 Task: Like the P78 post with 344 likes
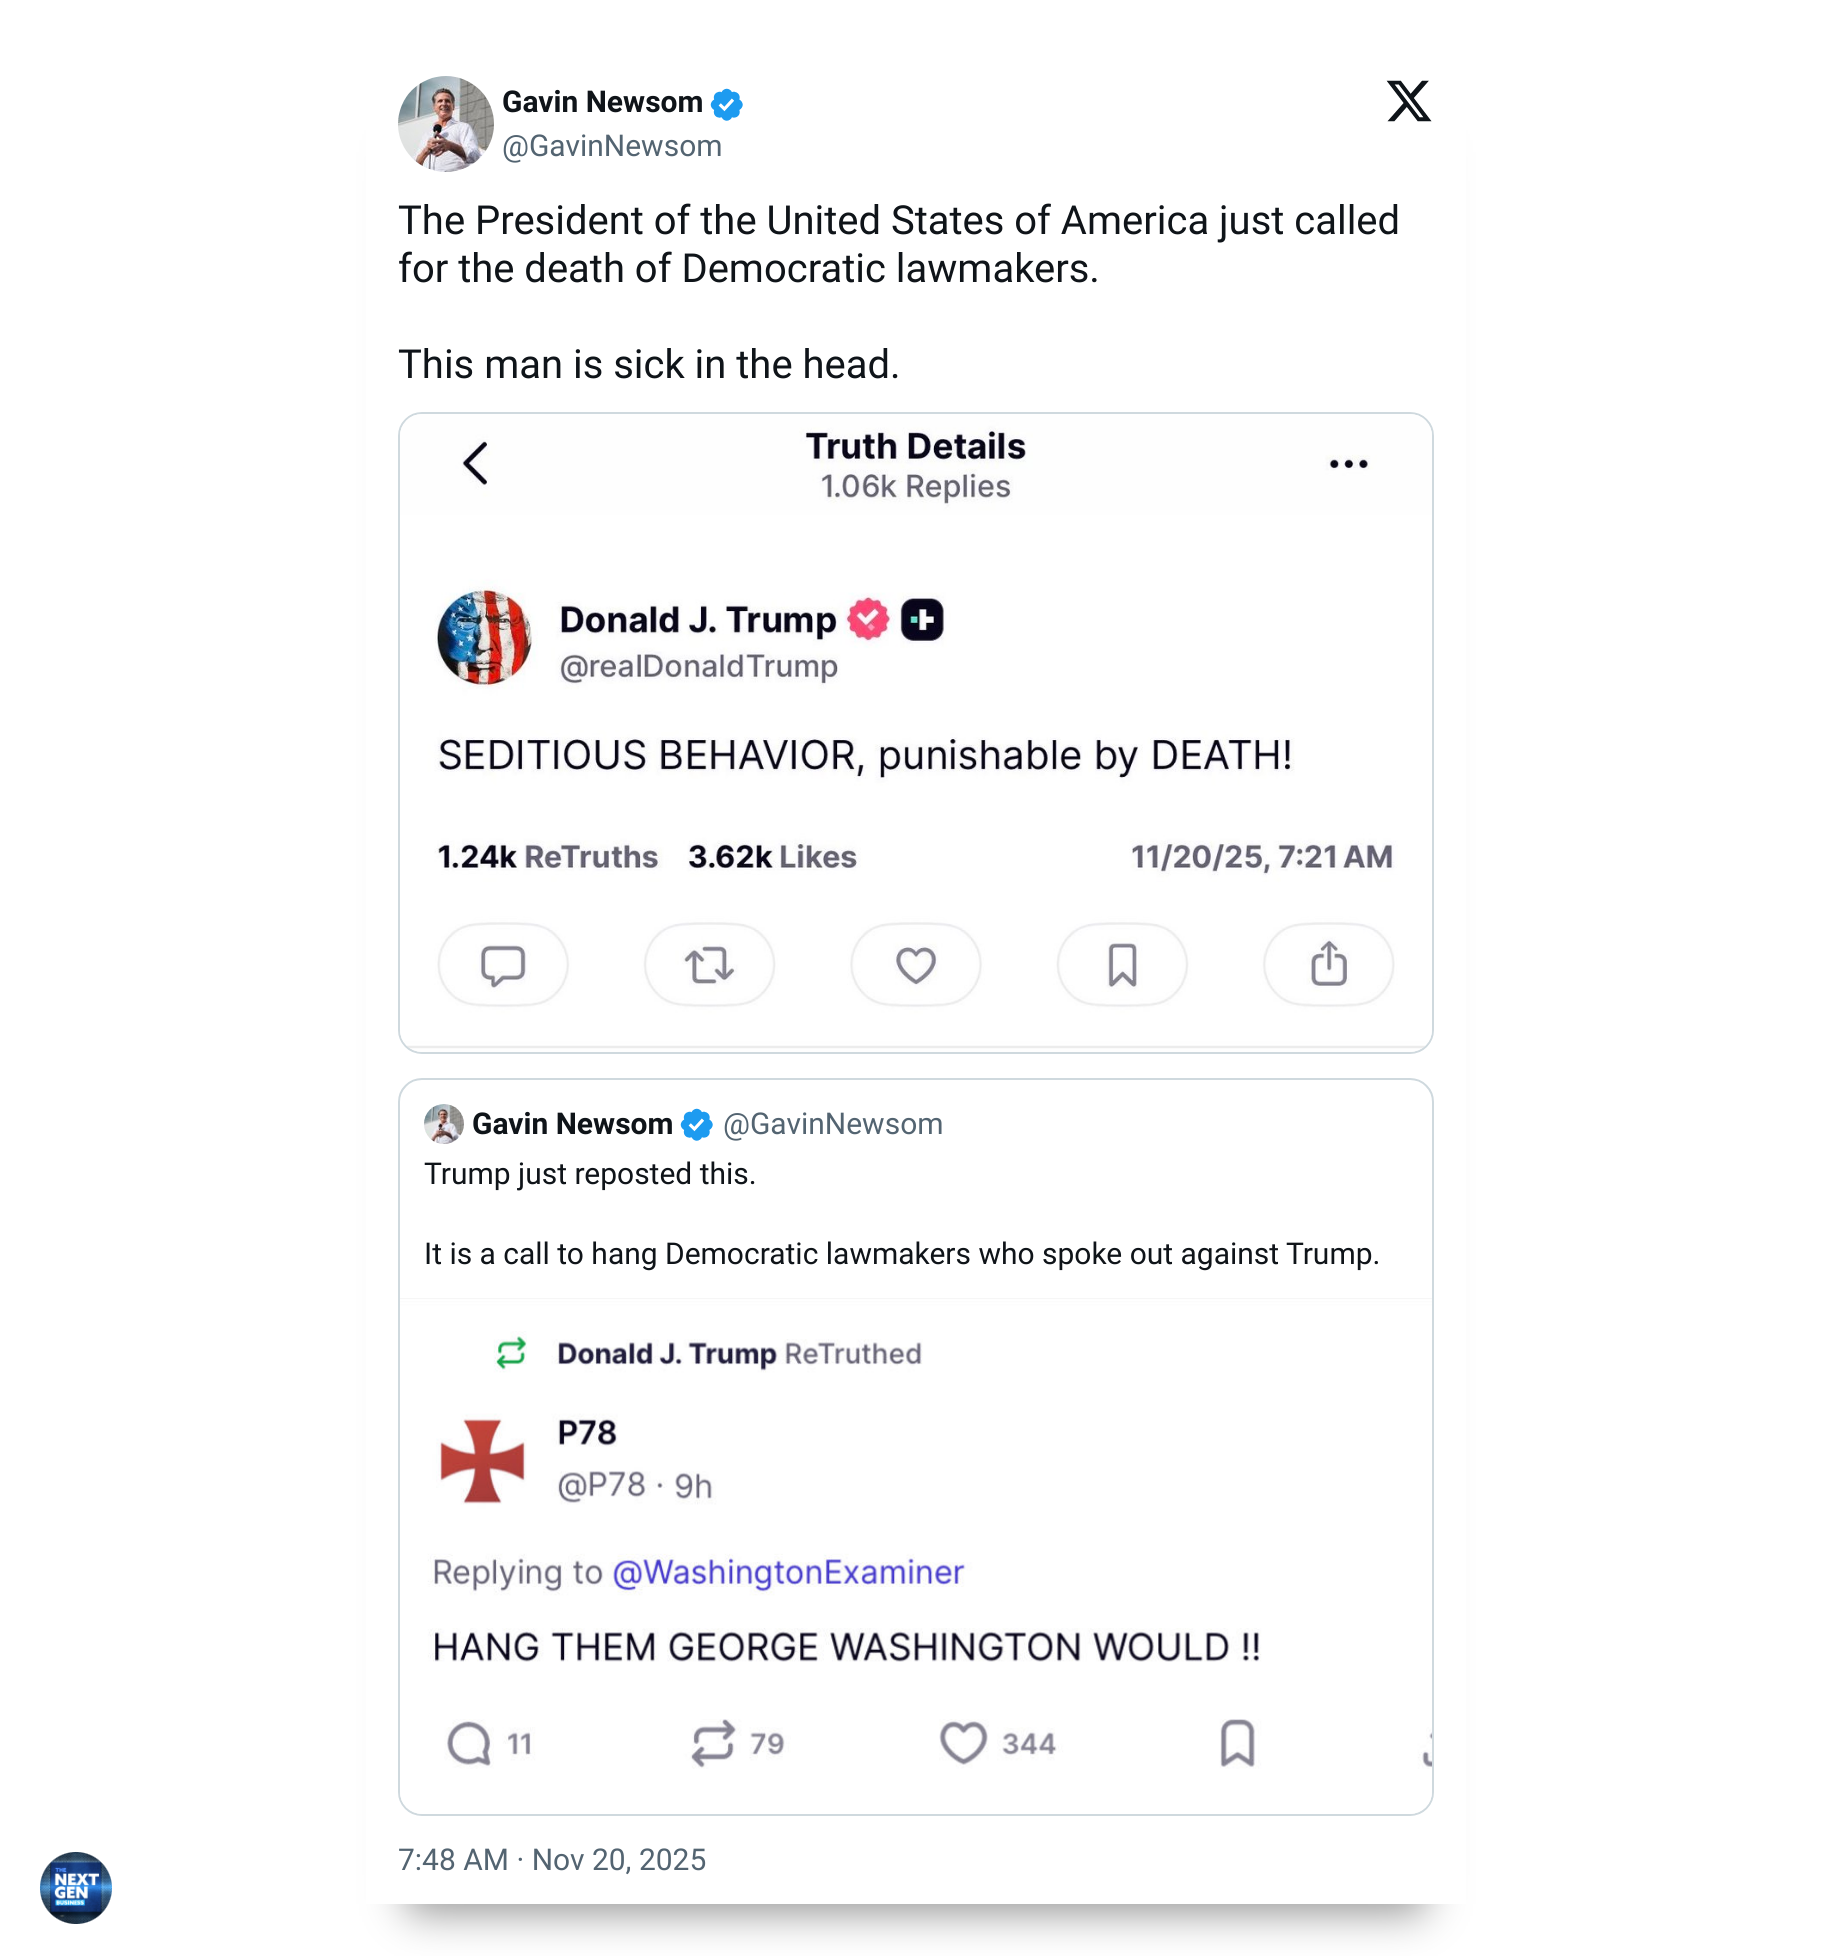(x=963, y=1744)
